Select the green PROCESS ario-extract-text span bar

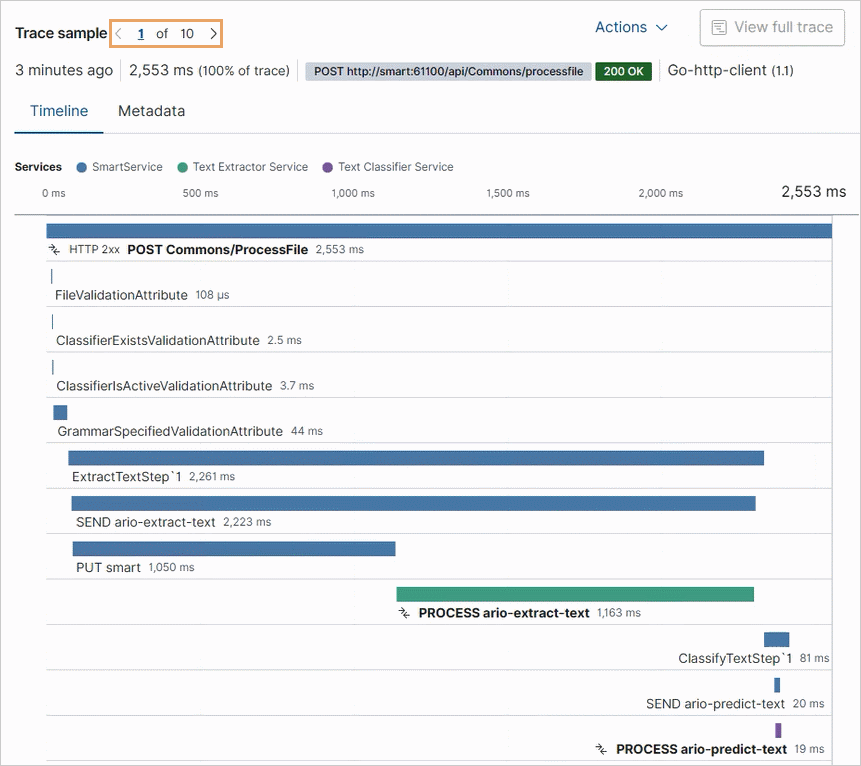575,594
